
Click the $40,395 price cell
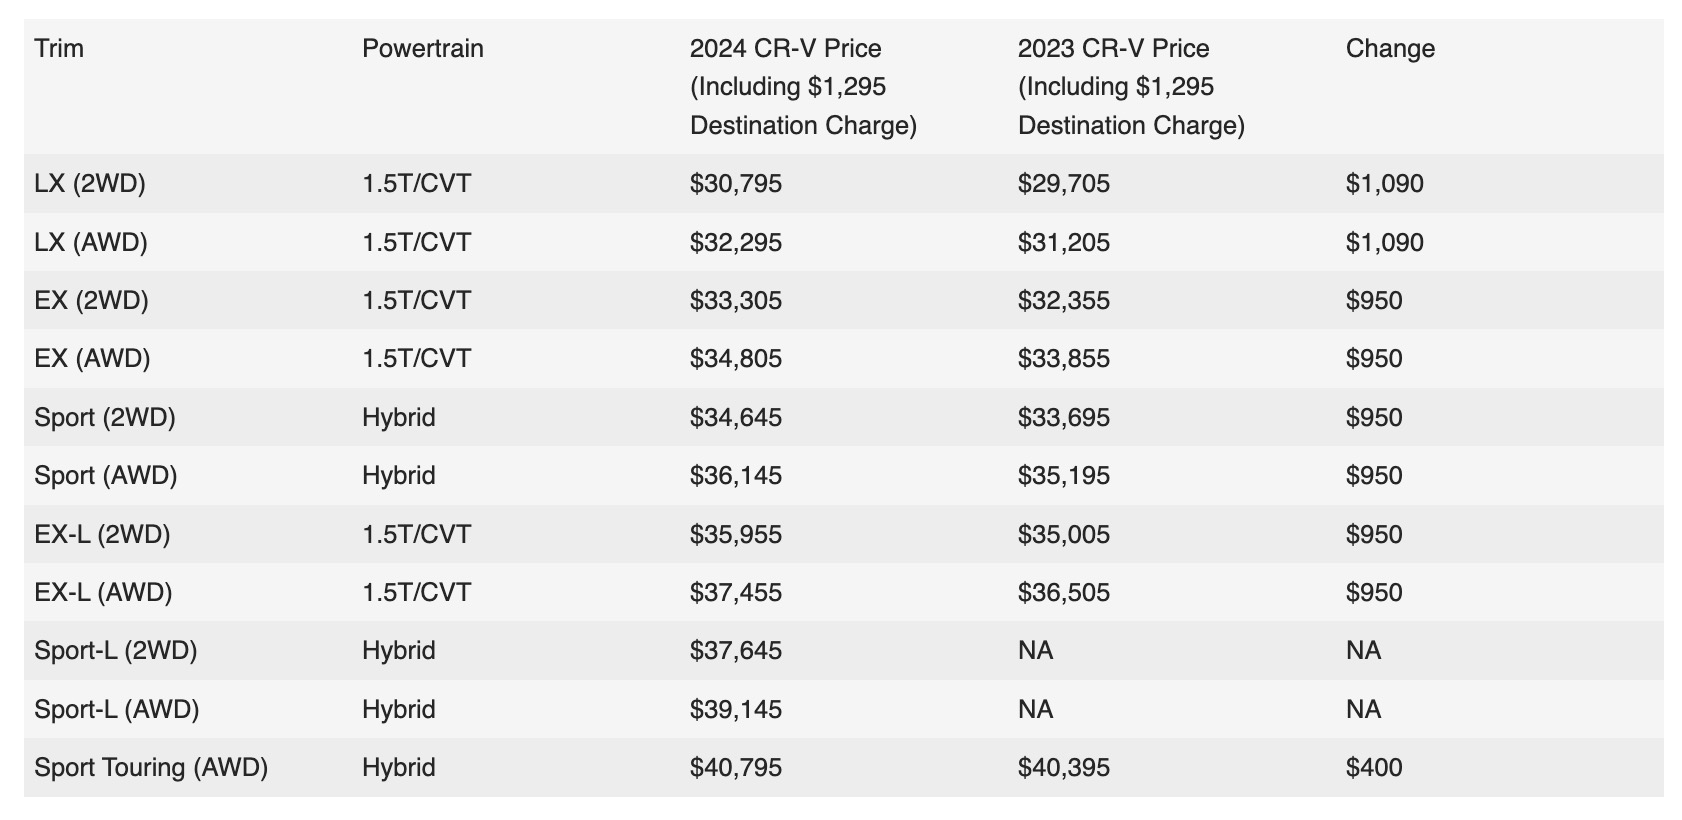[x=1064, y=768]
